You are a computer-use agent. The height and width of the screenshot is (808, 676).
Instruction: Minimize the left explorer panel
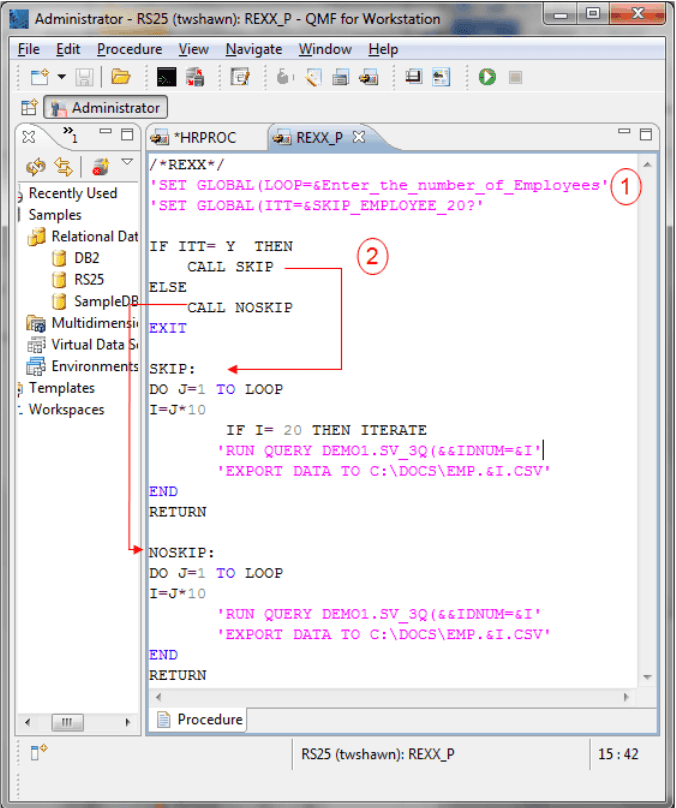106,132
